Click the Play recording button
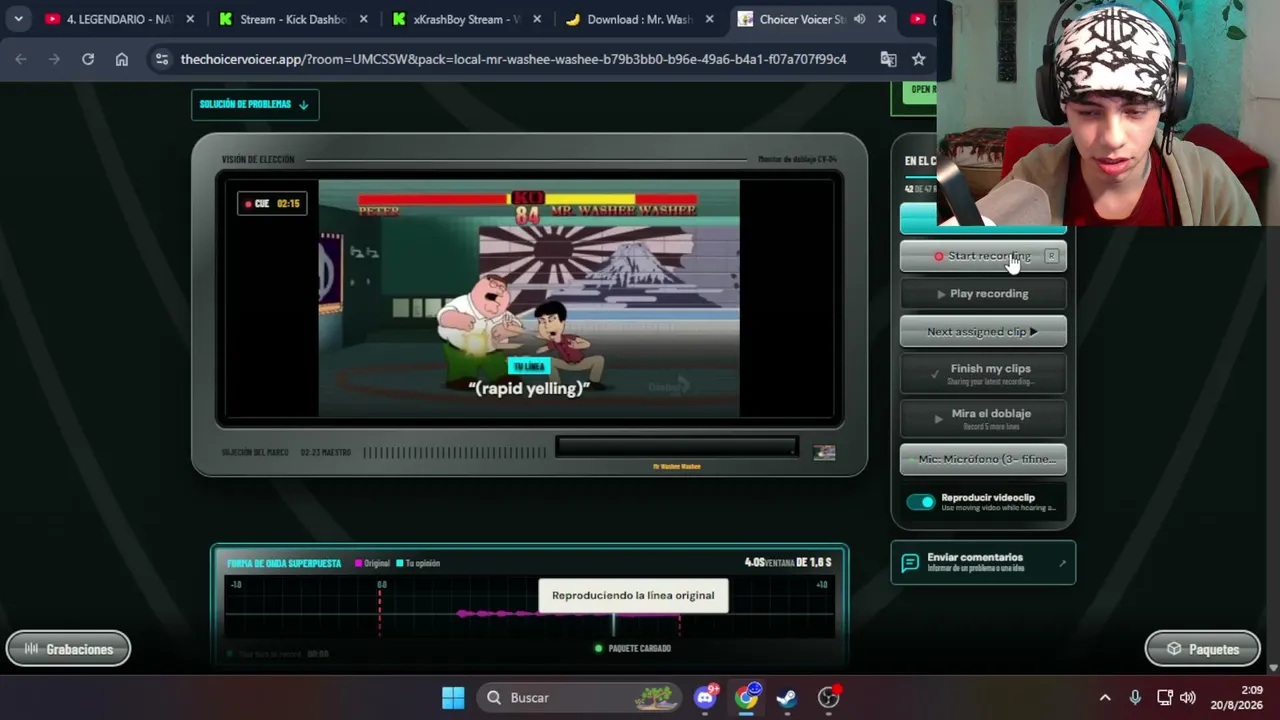1280x720 pixels. 983,294
